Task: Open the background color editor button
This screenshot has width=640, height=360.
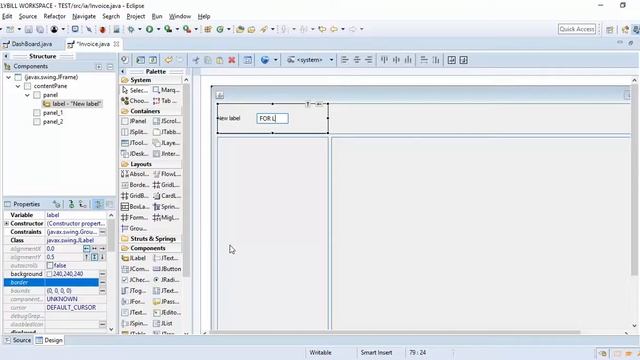Action: pyautogui.click(x=102, y=274)
